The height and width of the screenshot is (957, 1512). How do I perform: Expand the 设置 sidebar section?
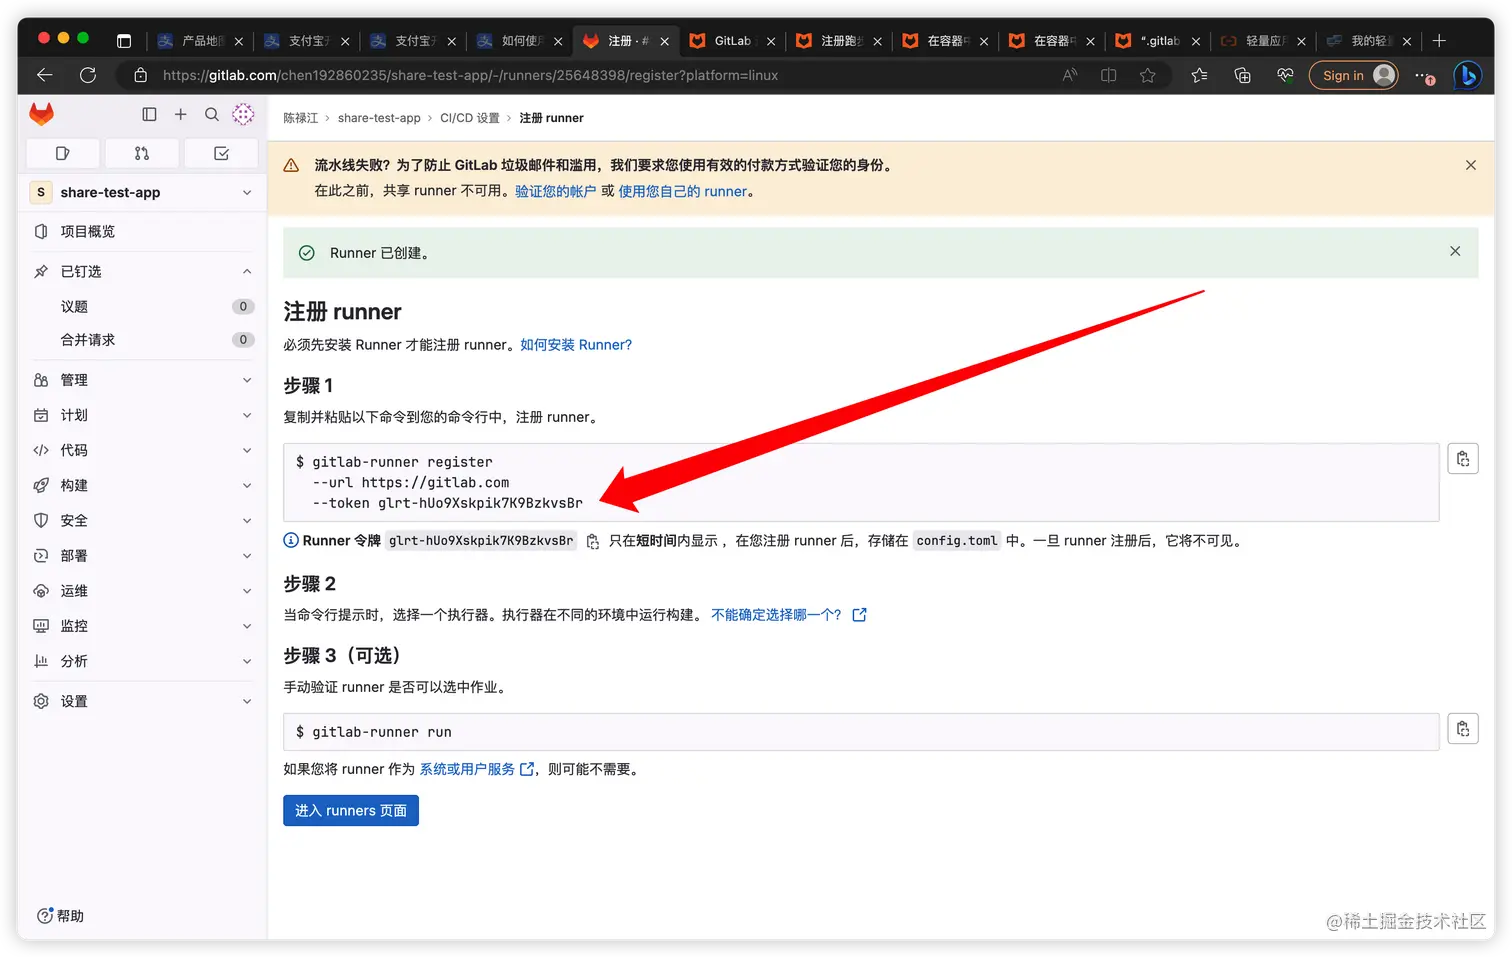(x=142, y=701)
